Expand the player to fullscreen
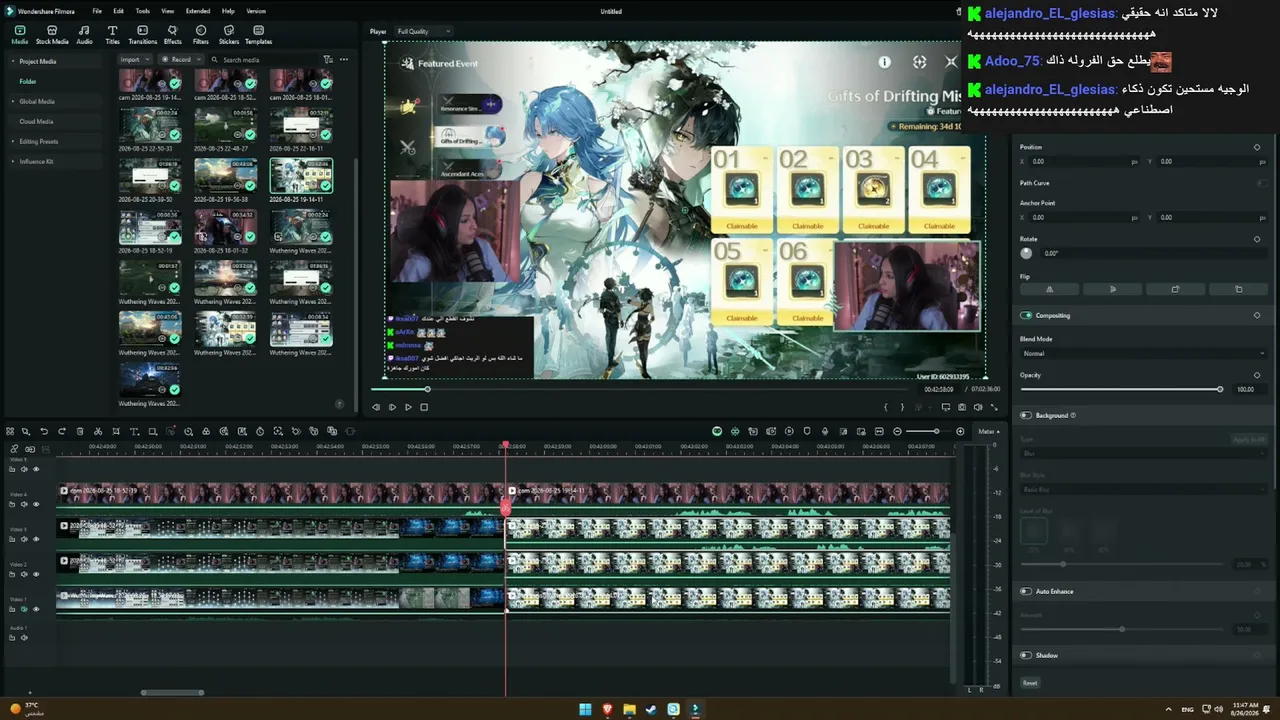 994,407
